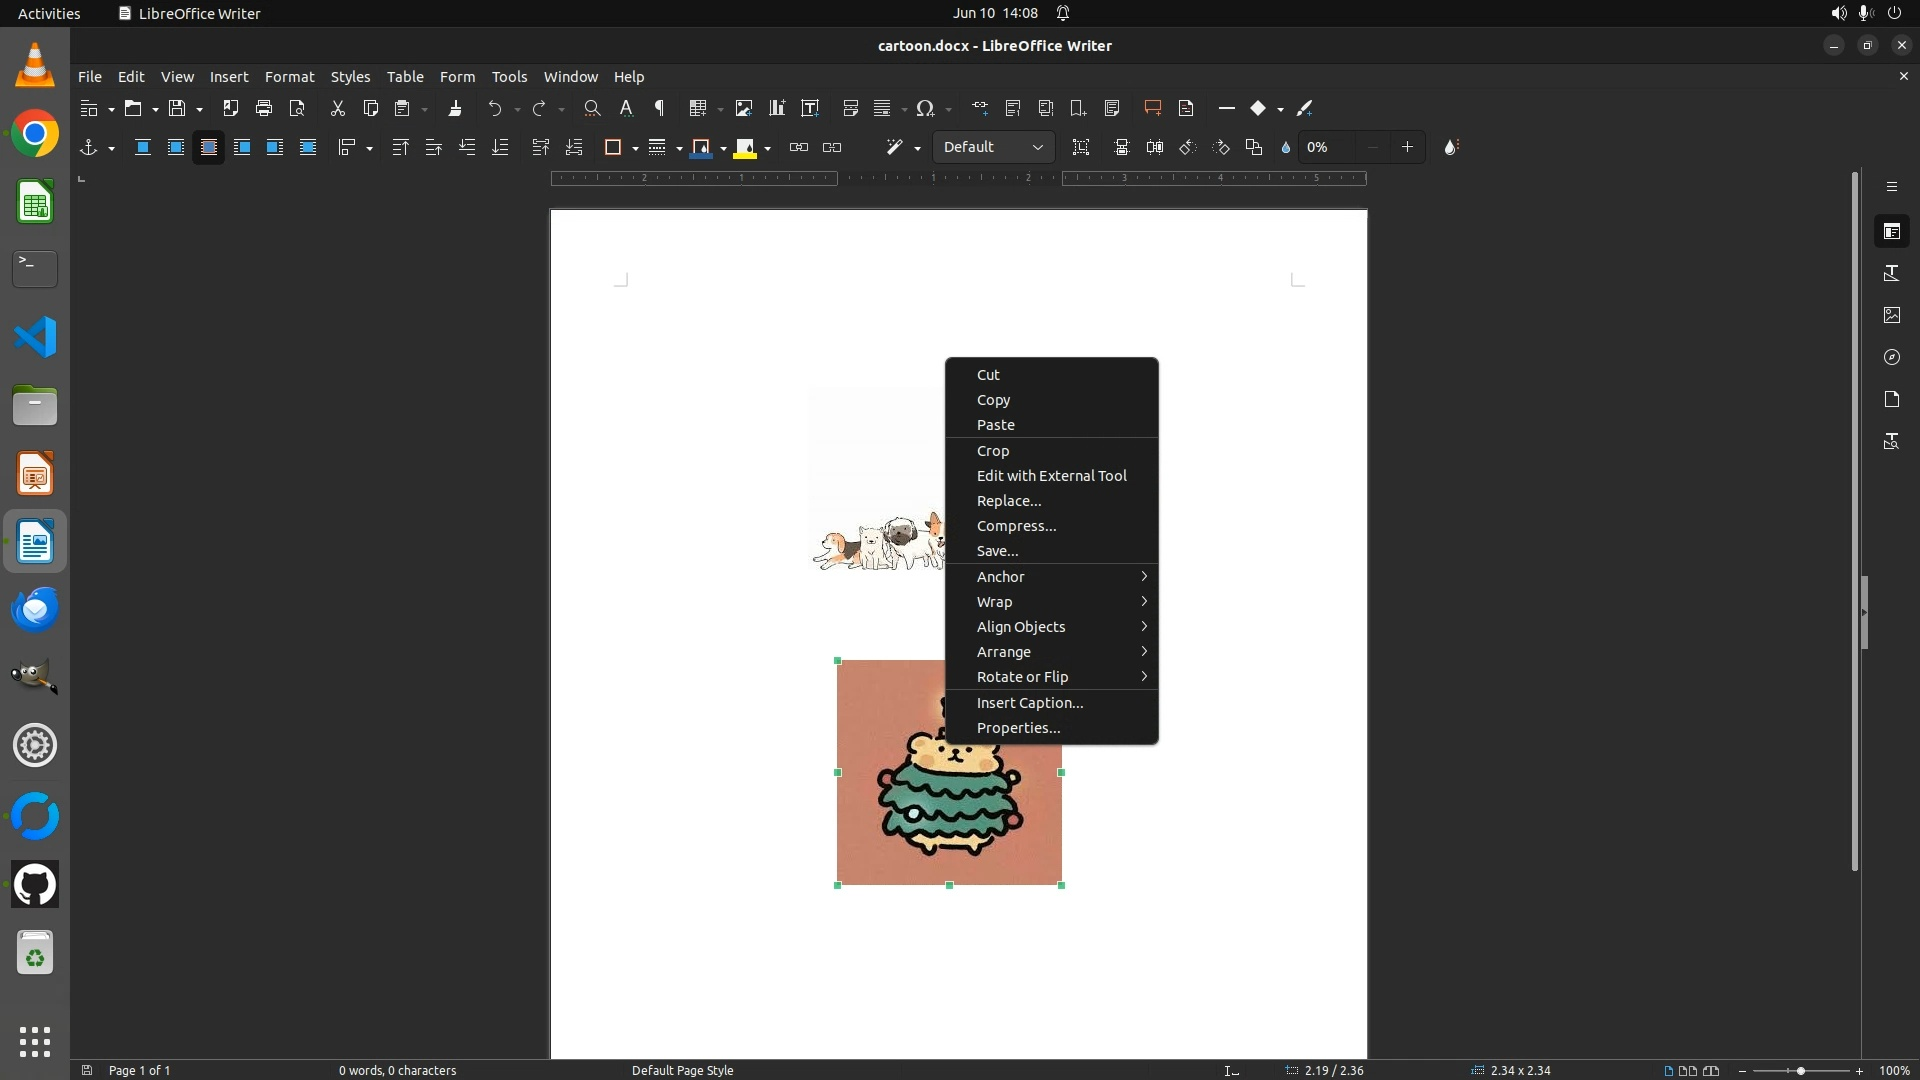The height and width of the screenshot is (1080, 1920).
Task: Open the Styles menu
Action: click(349, 77)
